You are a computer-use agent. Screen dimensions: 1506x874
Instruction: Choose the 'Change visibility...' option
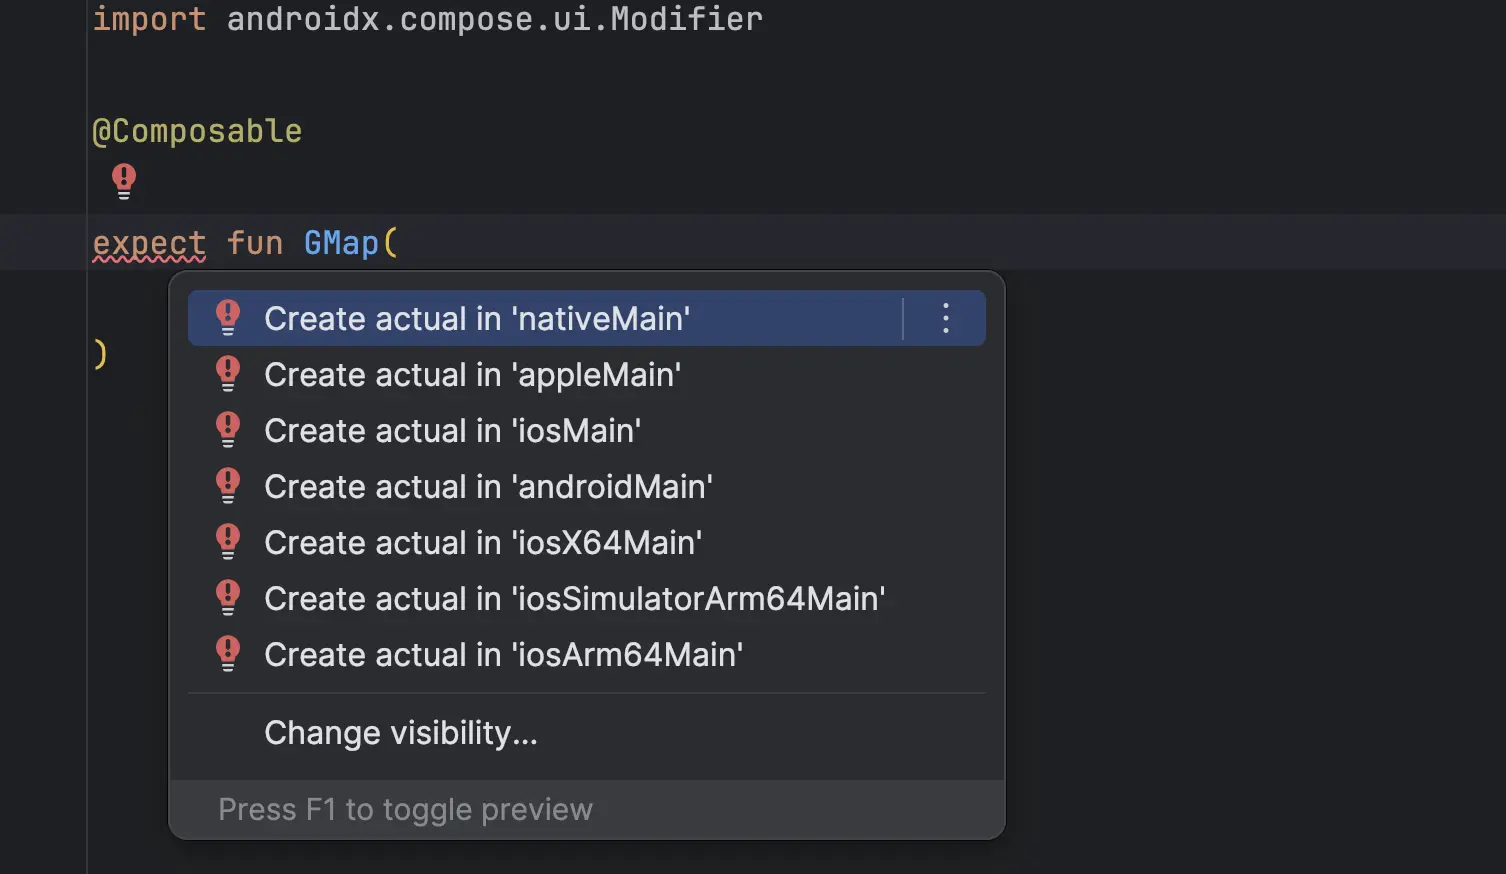[x=400, y=732]
